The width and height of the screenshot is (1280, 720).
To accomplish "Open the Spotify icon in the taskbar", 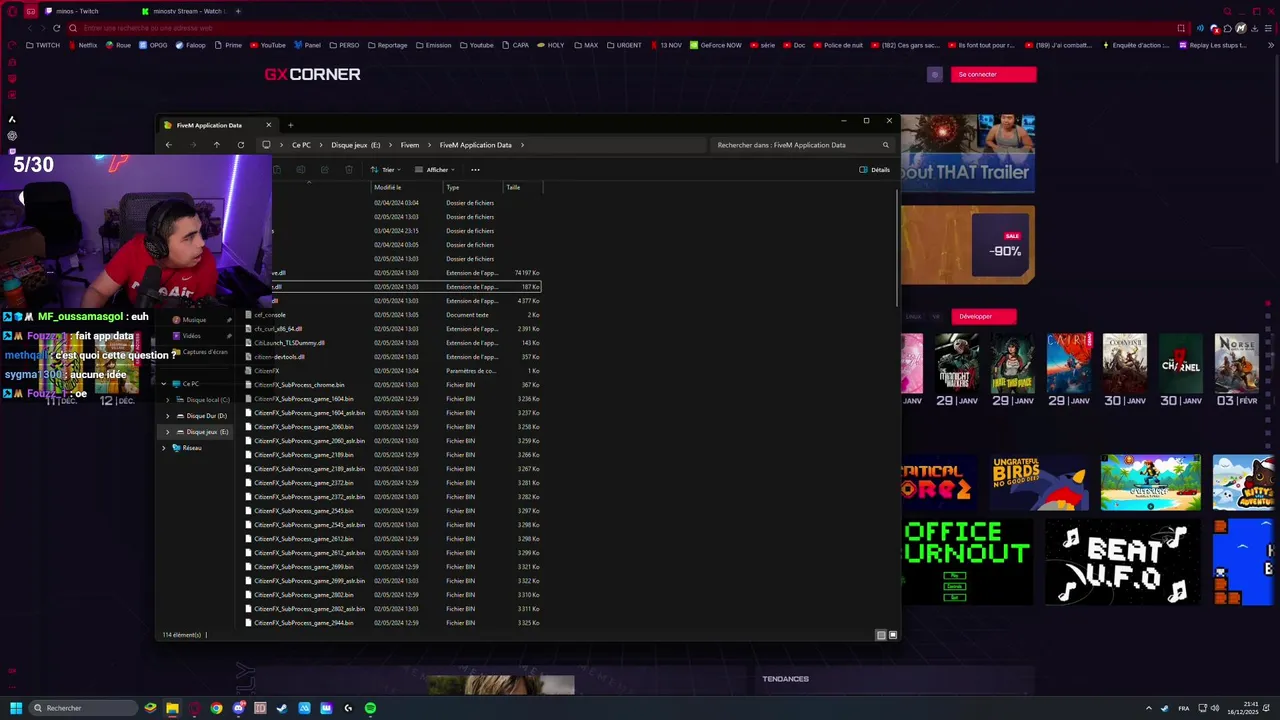I will coord(370,708).
